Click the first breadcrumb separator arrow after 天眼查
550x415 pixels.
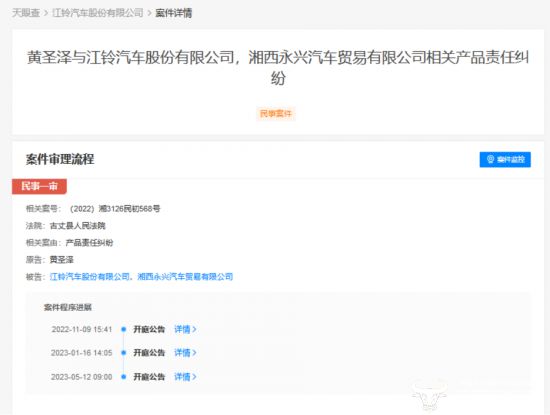tap(46, 13)
